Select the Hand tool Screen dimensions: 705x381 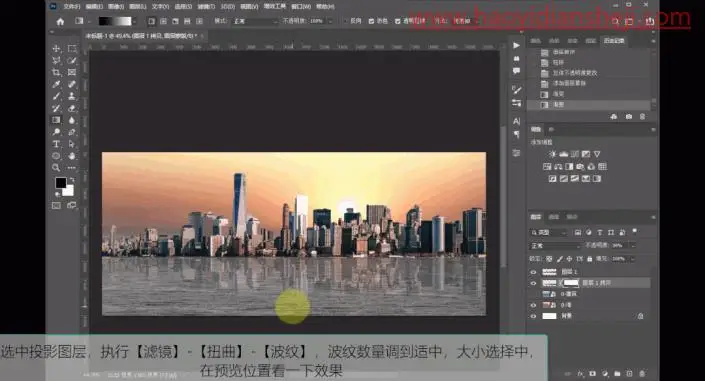click(71, 156)
